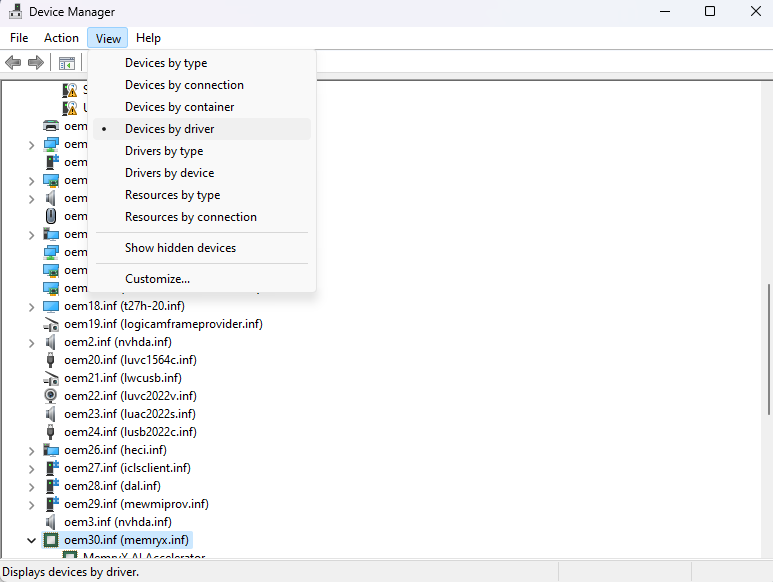Click the speaker icon for oem23.inf (luac2022s.inf)
This screenshot has width=773, height=582.
tap(51, 414)
